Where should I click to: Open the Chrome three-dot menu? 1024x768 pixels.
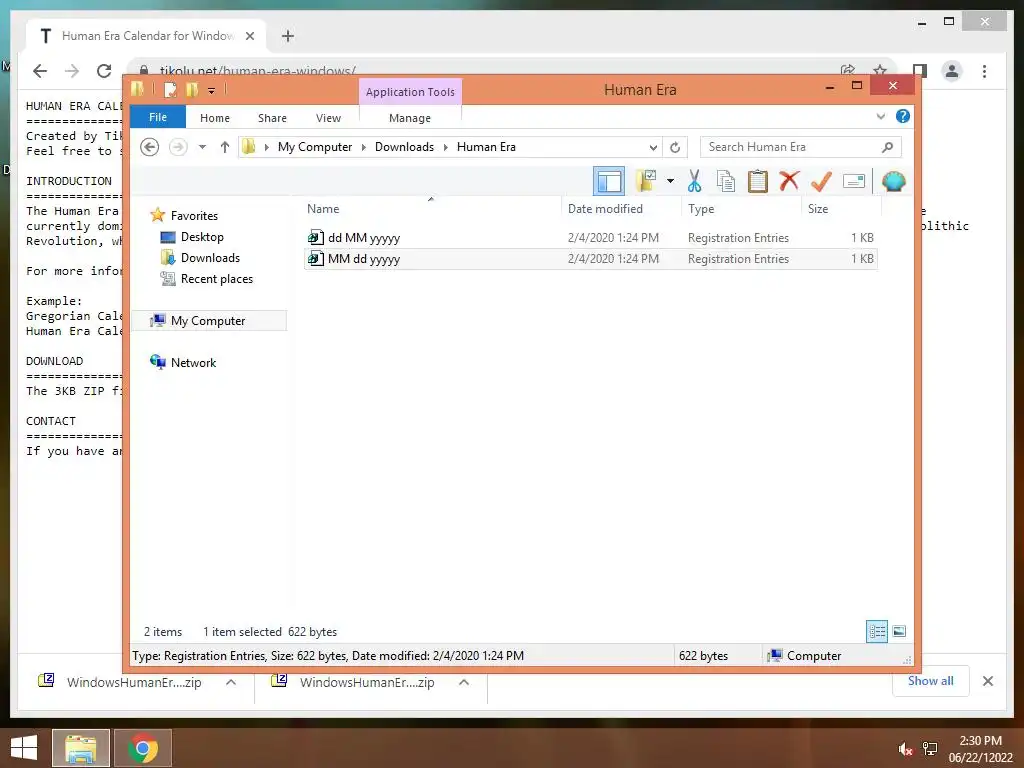pyautogui.click(x=984, y=71)
